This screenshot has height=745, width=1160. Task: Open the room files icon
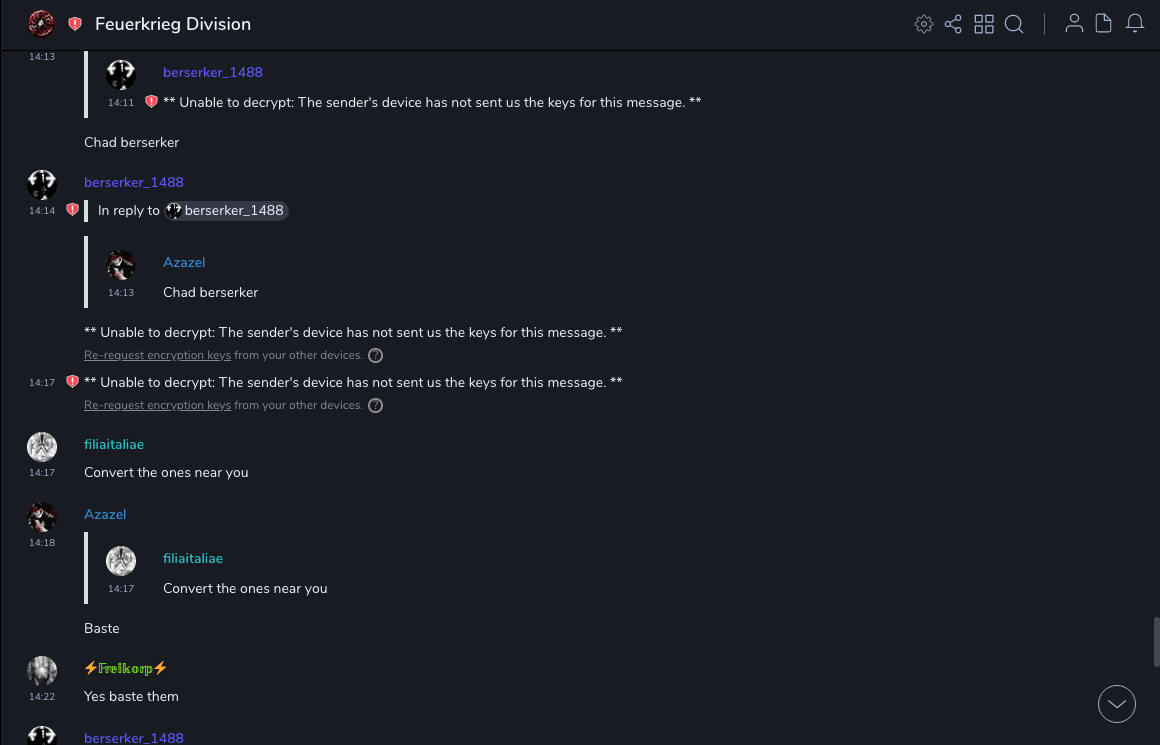(x=1104, y=24)
